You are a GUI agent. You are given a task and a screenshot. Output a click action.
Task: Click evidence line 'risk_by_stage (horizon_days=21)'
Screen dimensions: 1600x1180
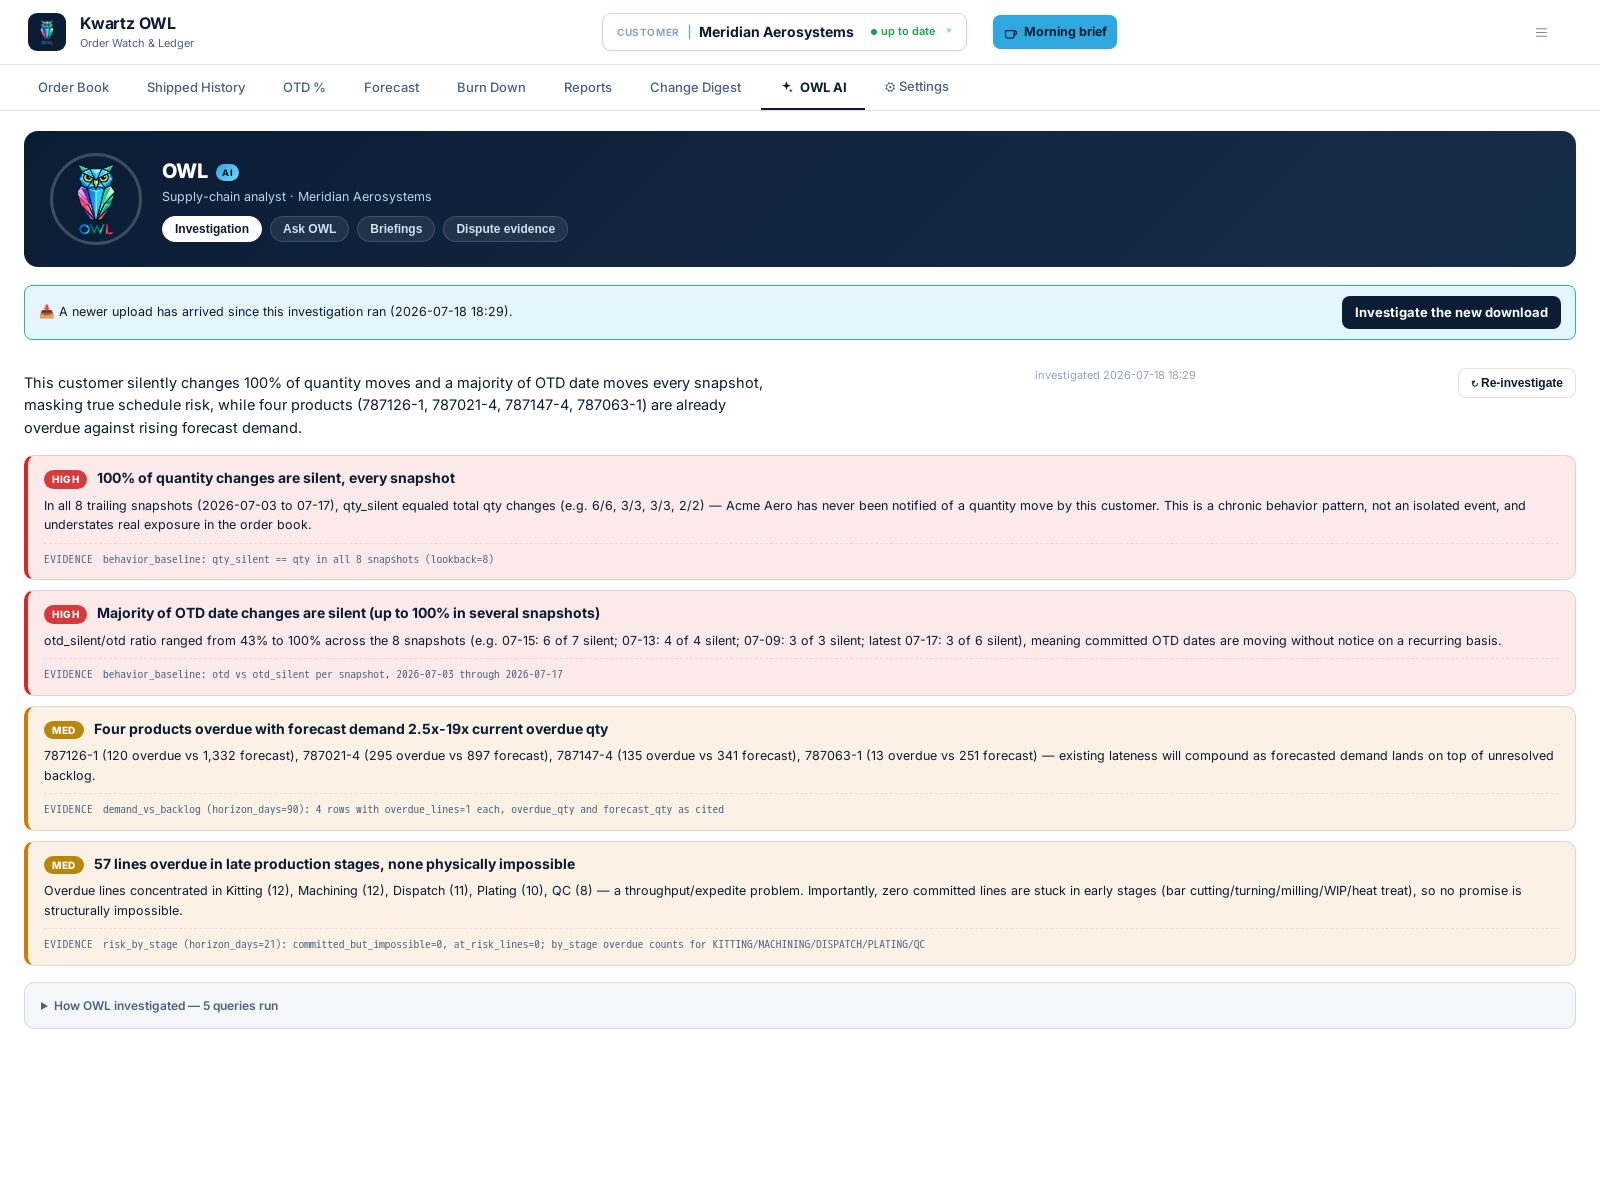point(514,944)
